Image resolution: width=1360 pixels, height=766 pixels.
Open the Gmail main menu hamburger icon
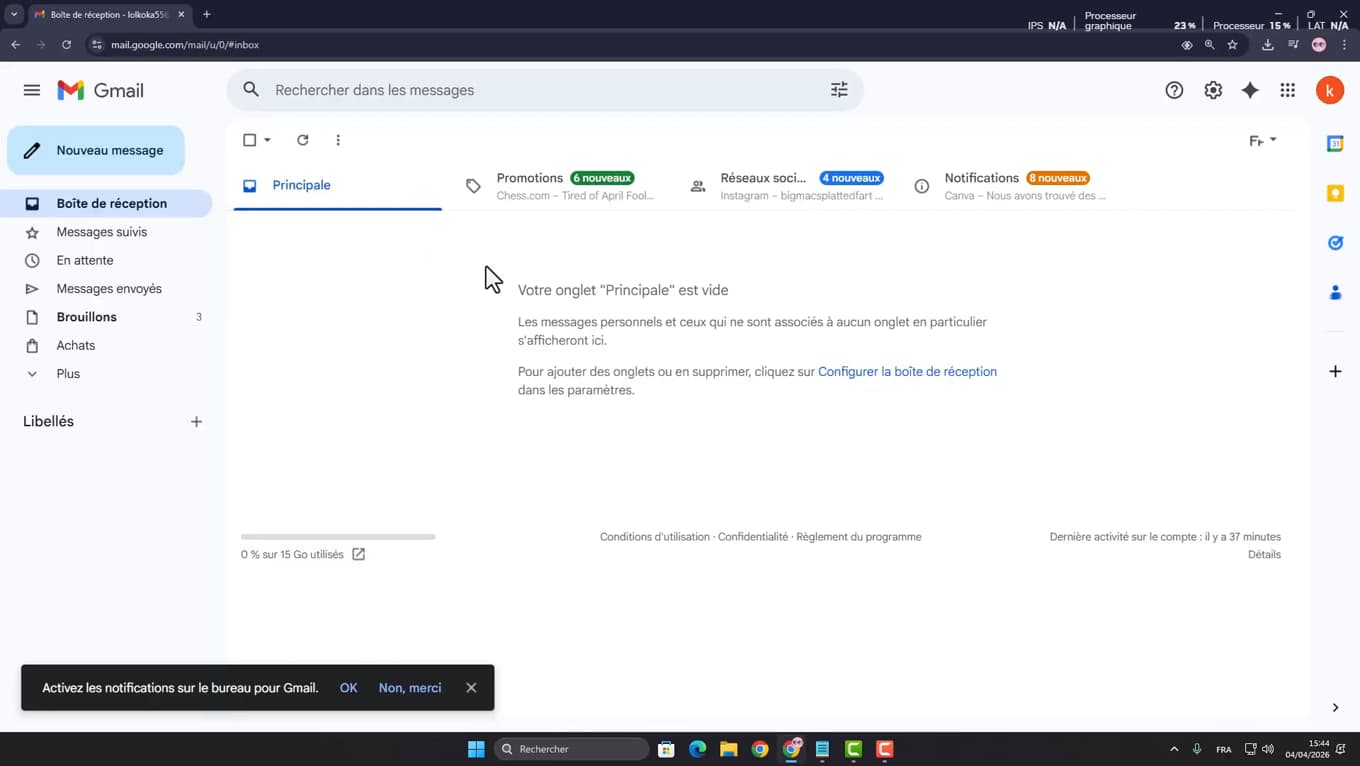(32, 90)
